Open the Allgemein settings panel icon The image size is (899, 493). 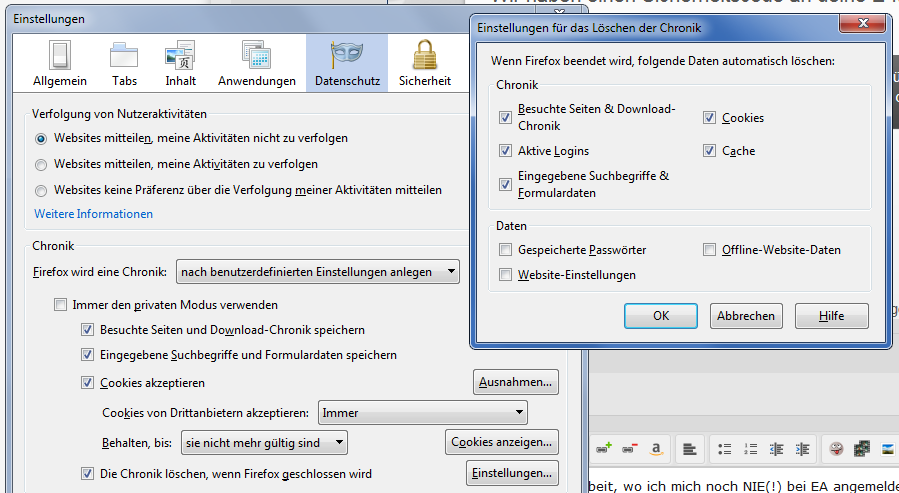(60, 54)
